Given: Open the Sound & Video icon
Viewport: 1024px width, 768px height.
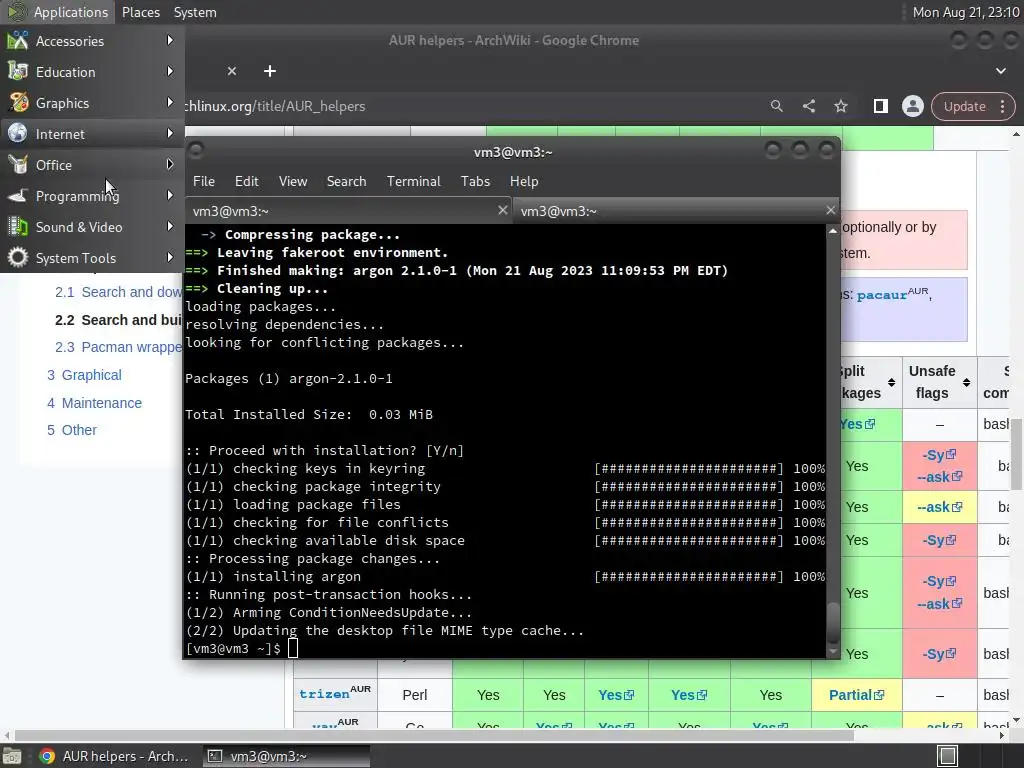Looking at the screenshot, I should (18, 227).
